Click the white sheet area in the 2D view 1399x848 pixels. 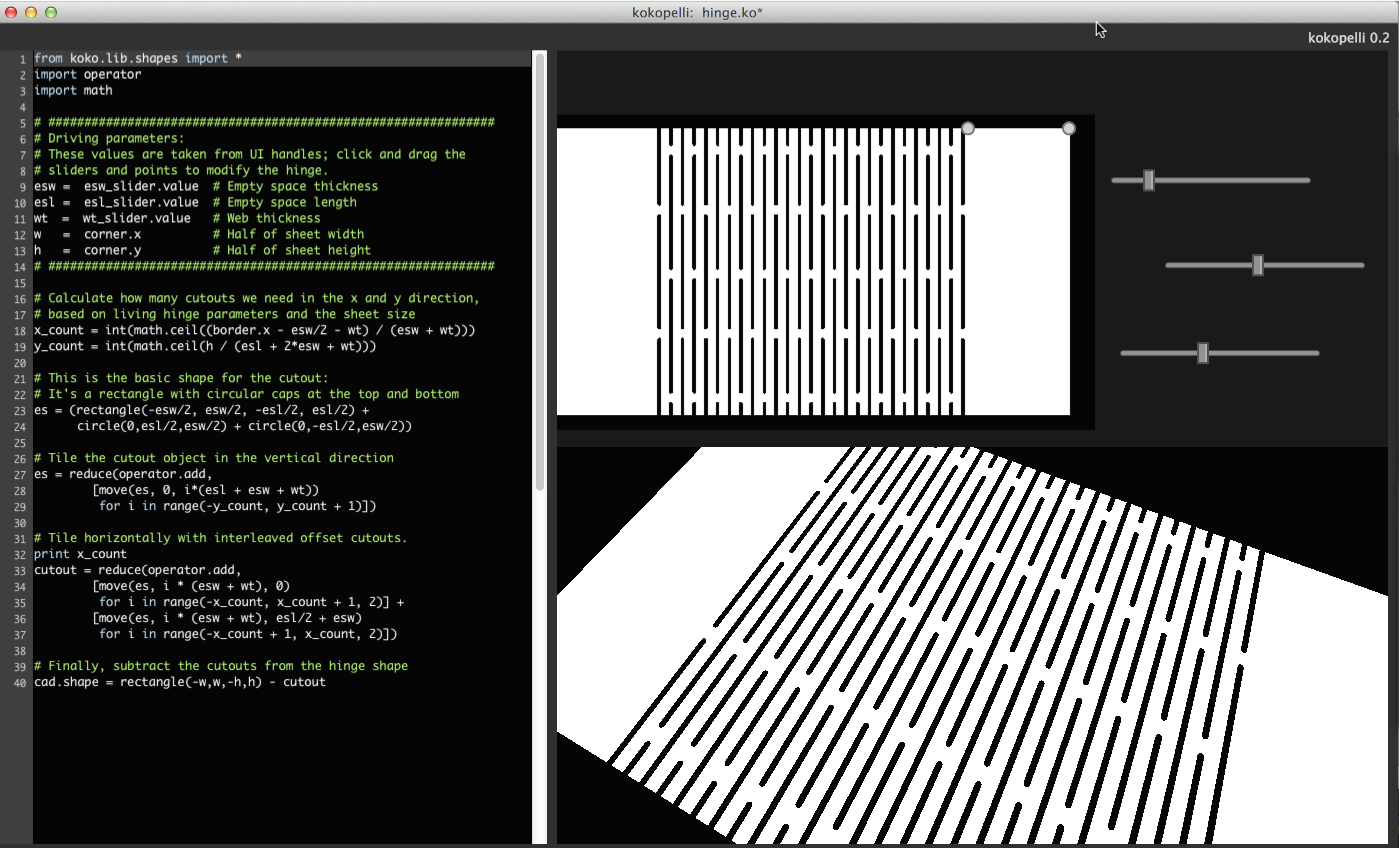pos(1016,270)
